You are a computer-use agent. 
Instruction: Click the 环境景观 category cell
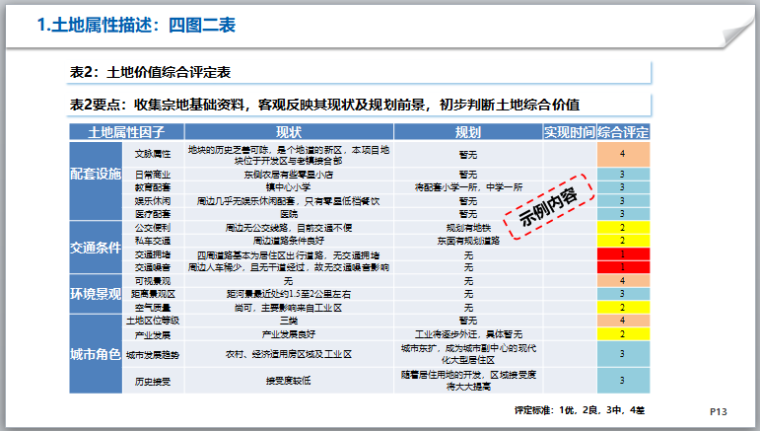click(x=97, y=296)
